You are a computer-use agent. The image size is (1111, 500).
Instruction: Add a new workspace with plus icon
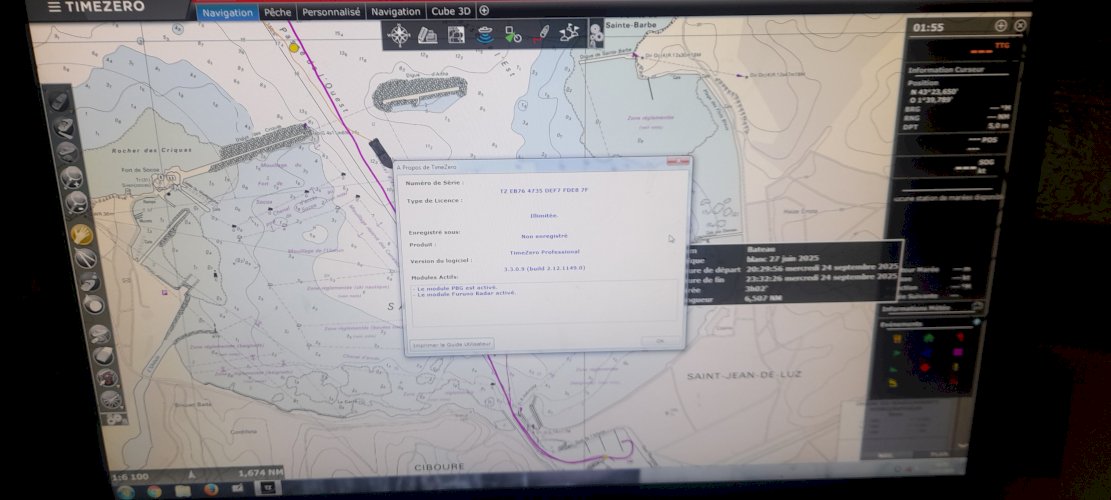point(484,11)
